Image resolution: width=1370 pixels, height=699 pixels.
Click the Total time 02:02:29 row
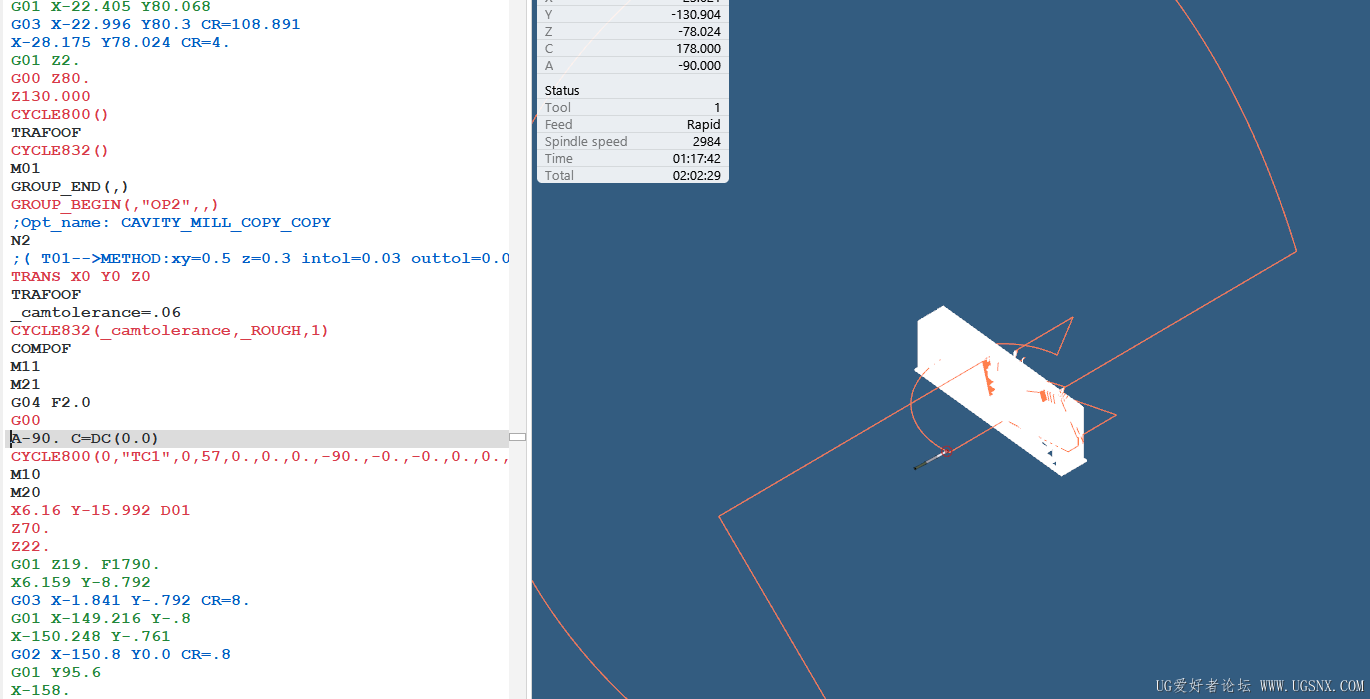(632, 175)
